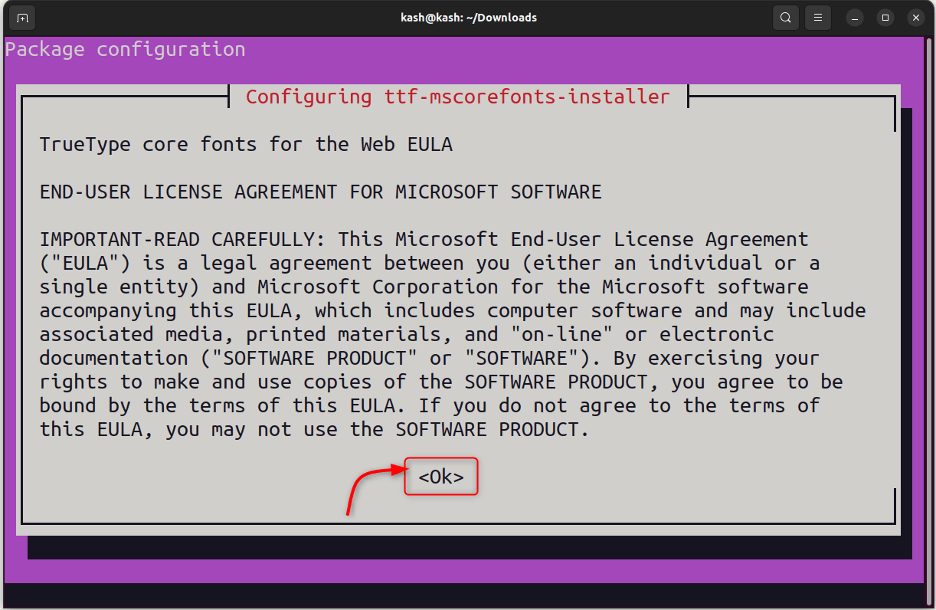The height and width of the screenshot is (610, 936).
Task: Click the line 'this EULA, you may not use'
Action: point(315,430)
